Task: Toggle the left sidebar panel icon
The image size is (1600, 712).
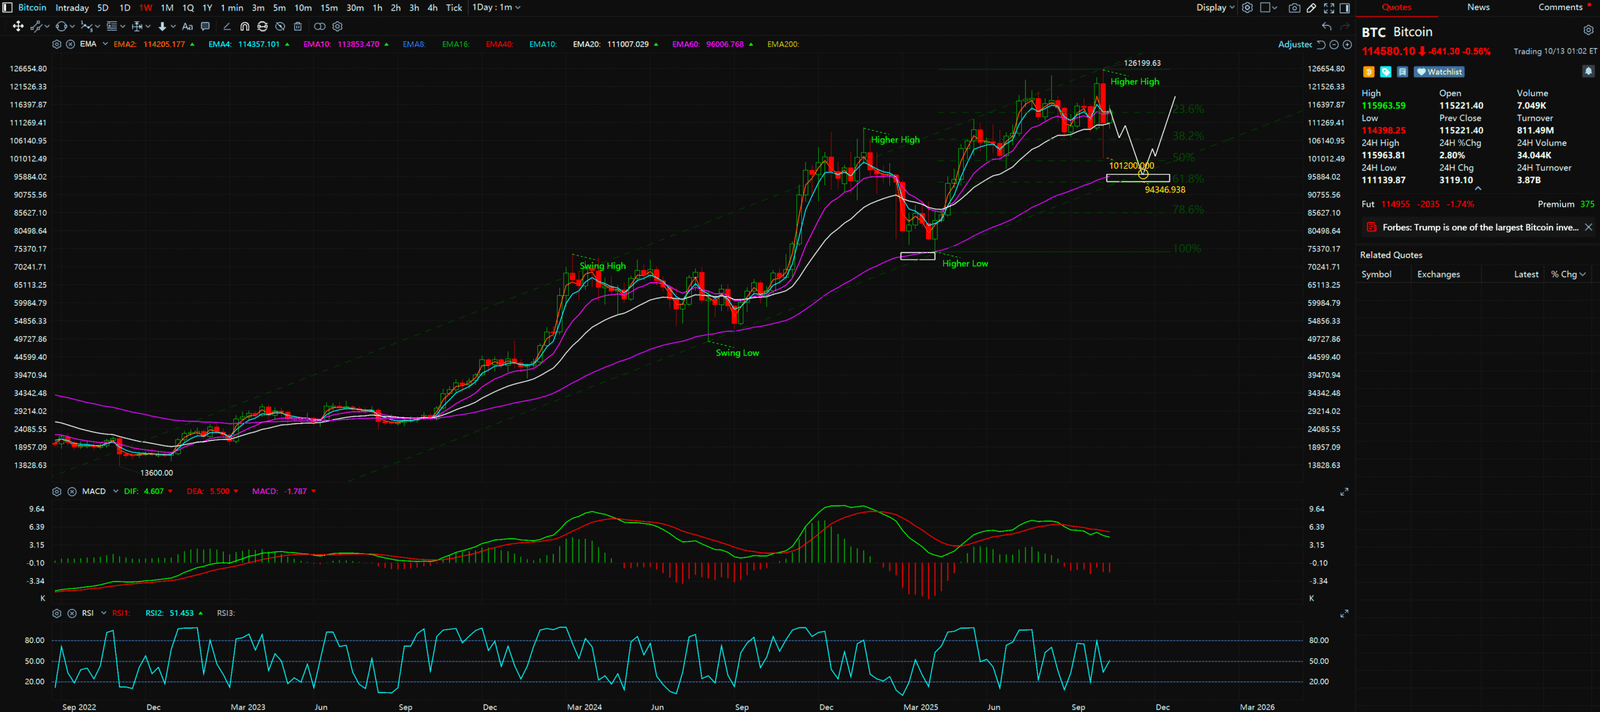Action: click(x=8, y=8)
